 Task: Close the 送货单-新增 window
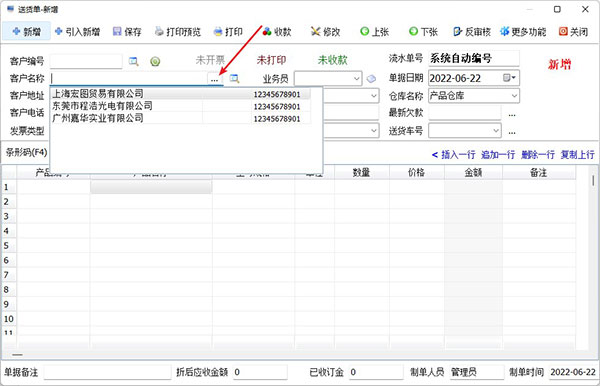(585, 9)
